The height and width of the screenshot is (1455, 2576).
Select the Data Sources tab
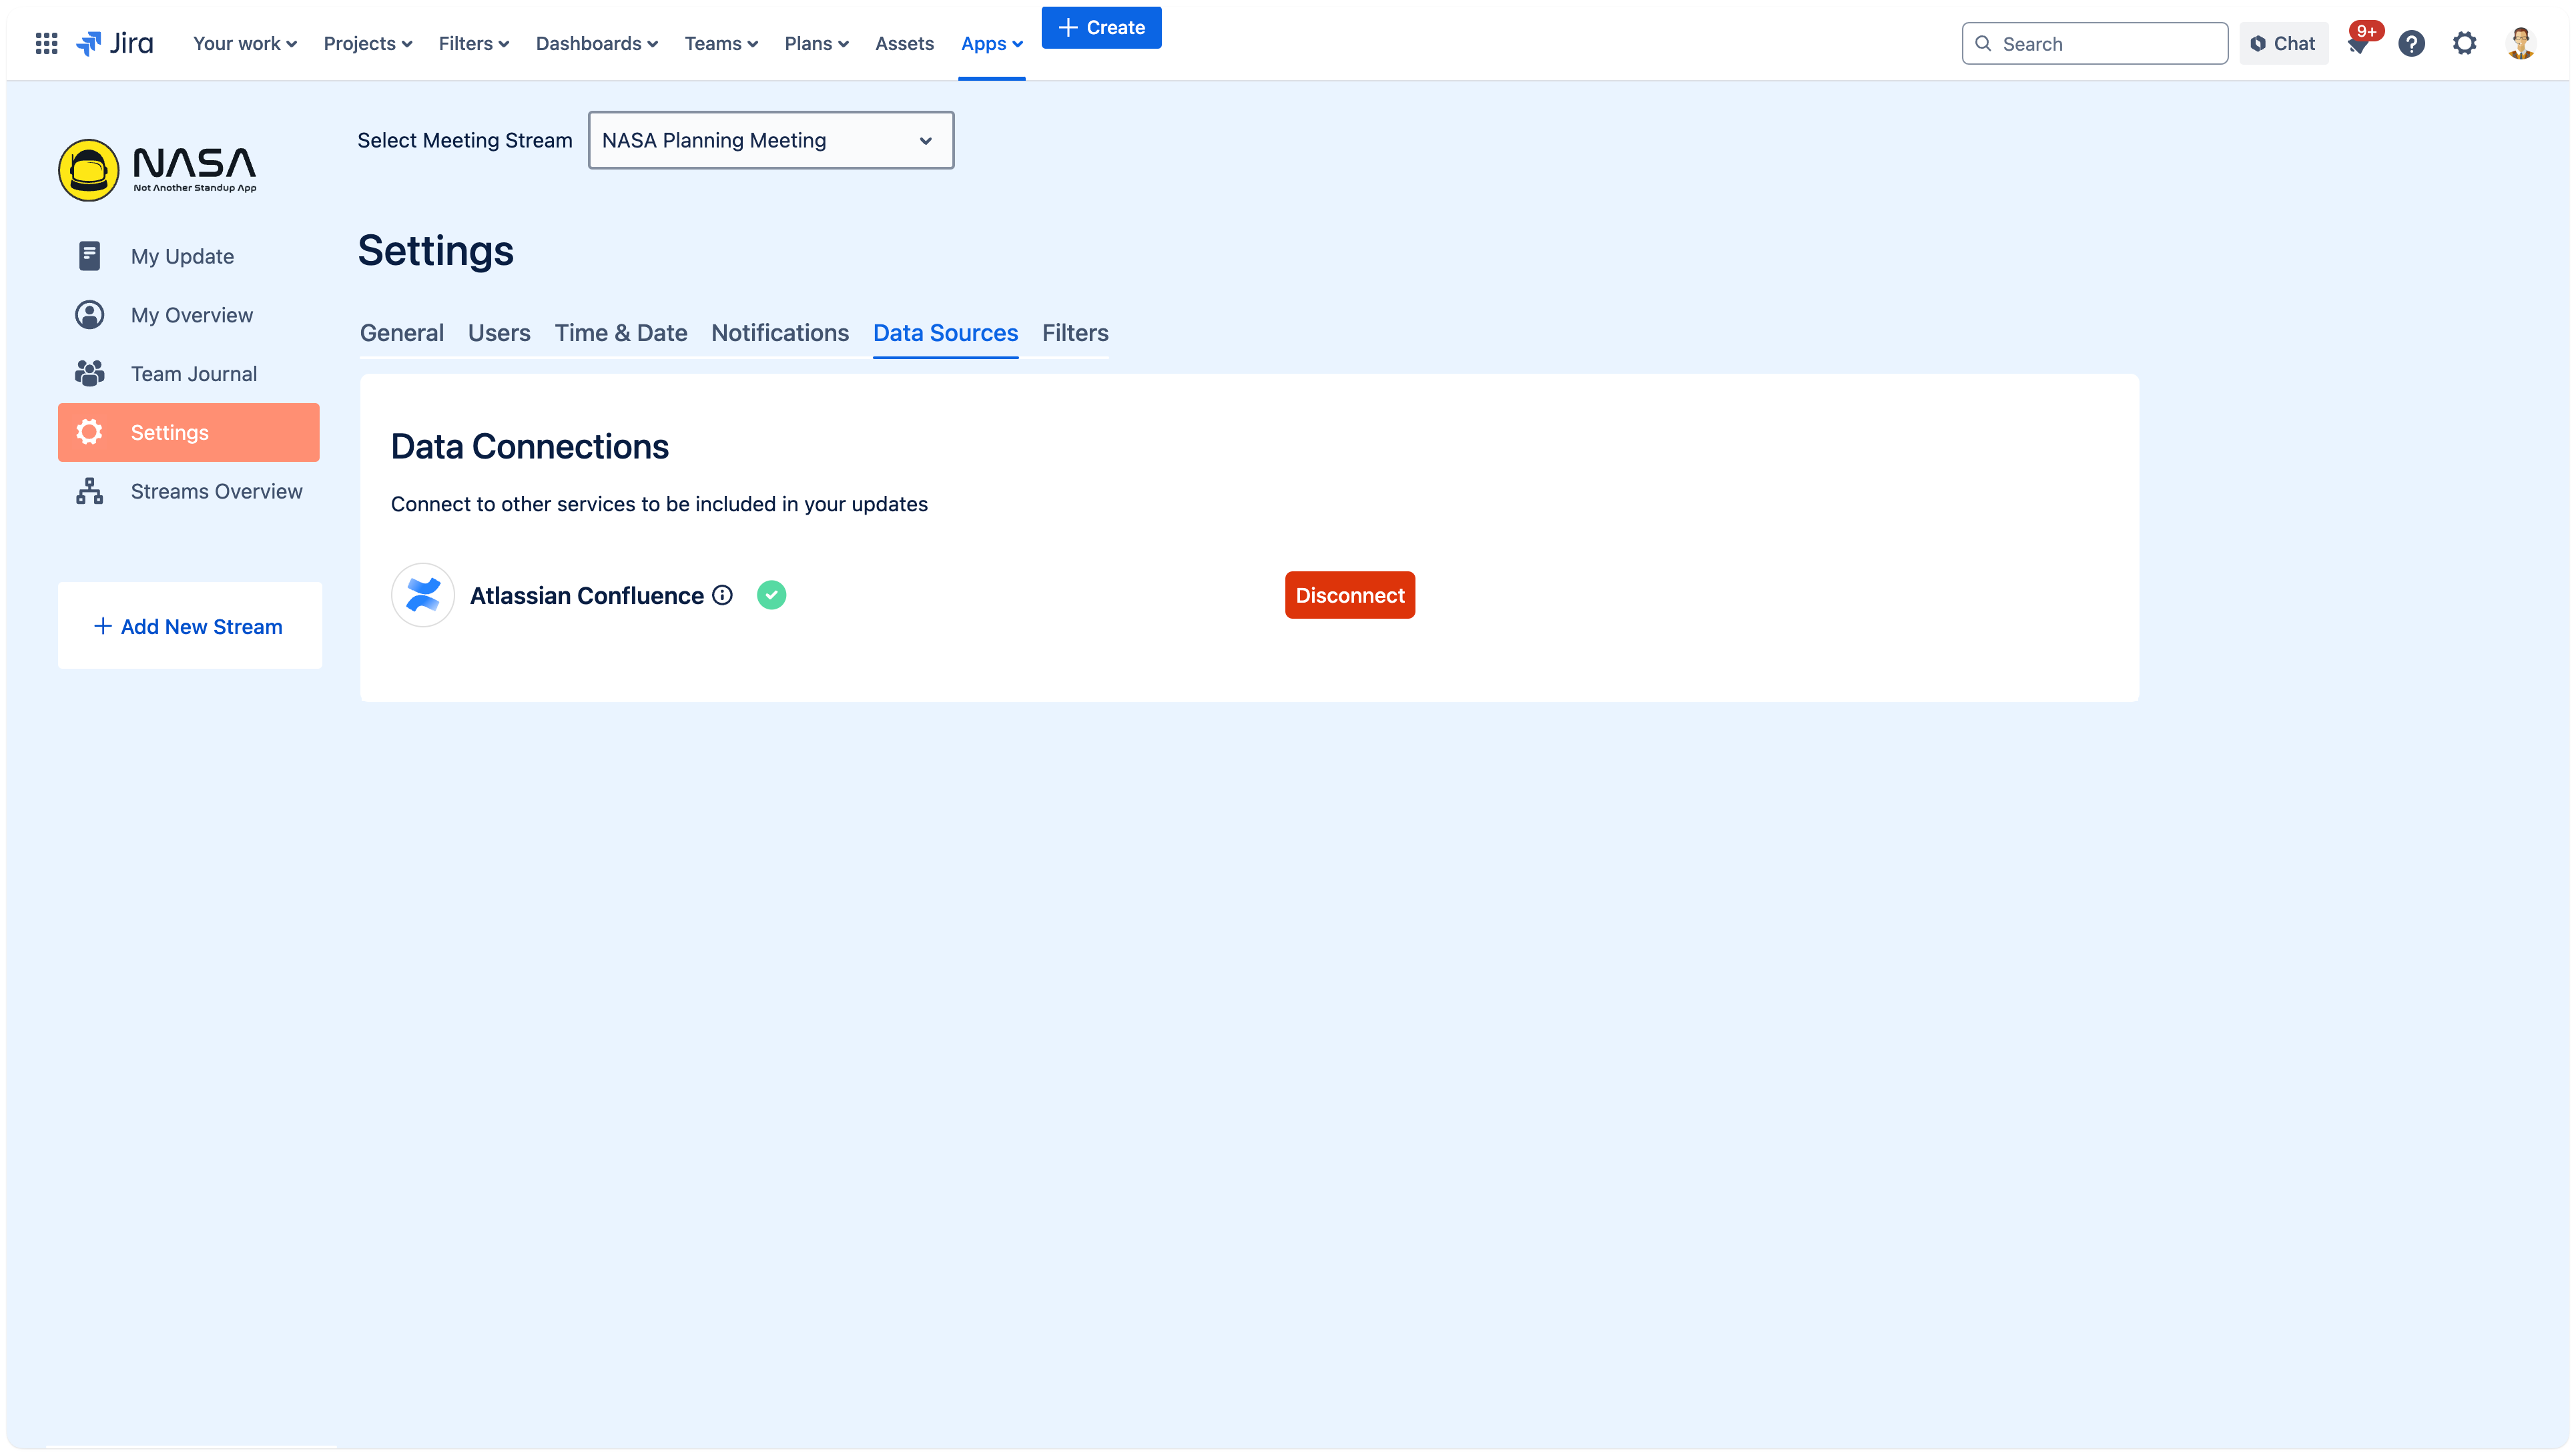[x=945, y=333]
